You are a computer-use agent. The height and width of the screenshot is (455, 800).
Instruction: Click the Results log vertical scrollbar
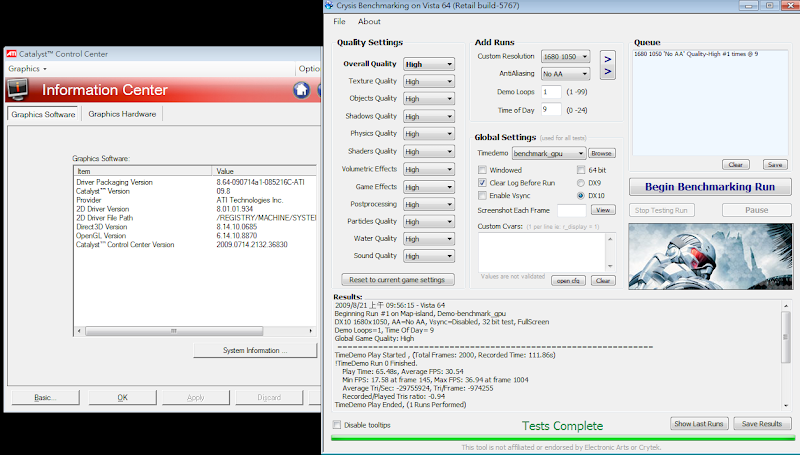786,355
